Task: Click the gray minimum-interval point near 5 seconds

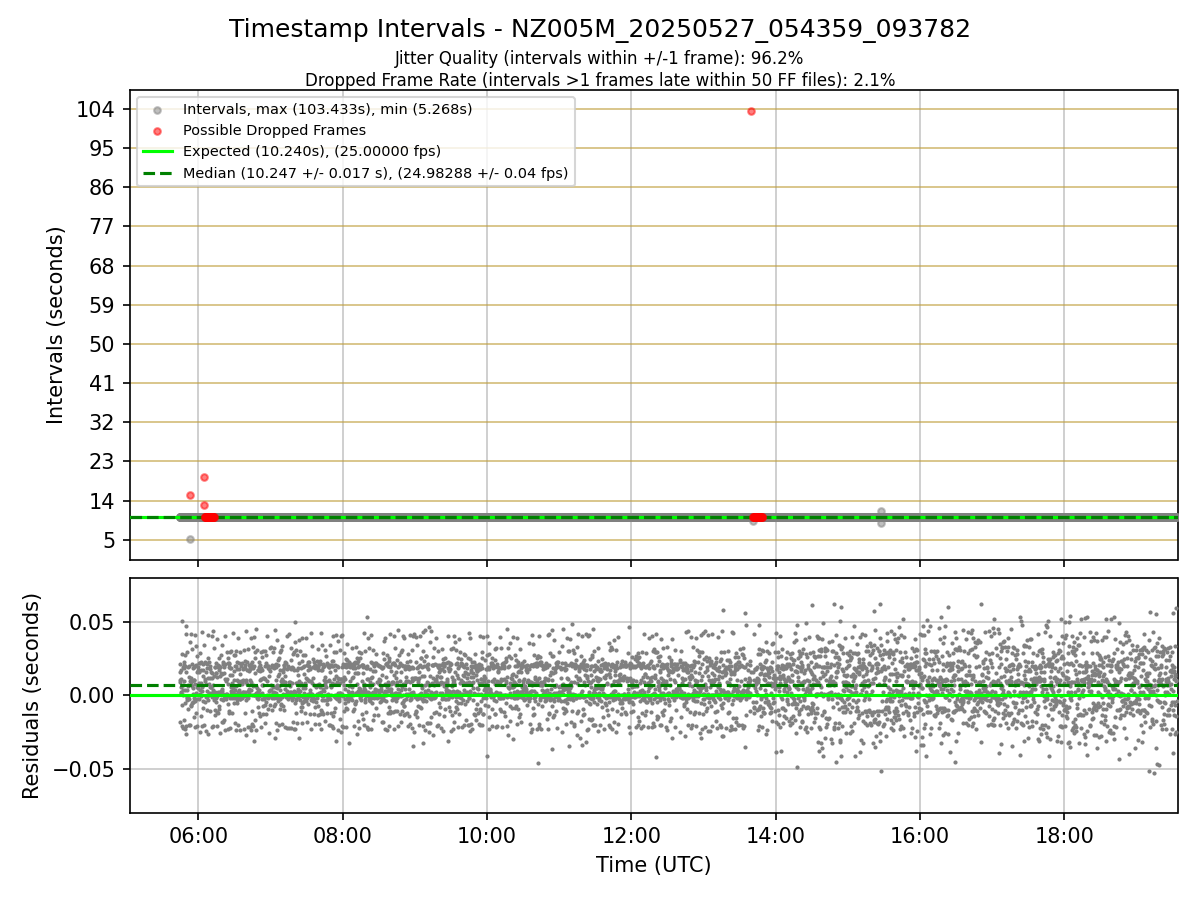Action: [190, 539]
